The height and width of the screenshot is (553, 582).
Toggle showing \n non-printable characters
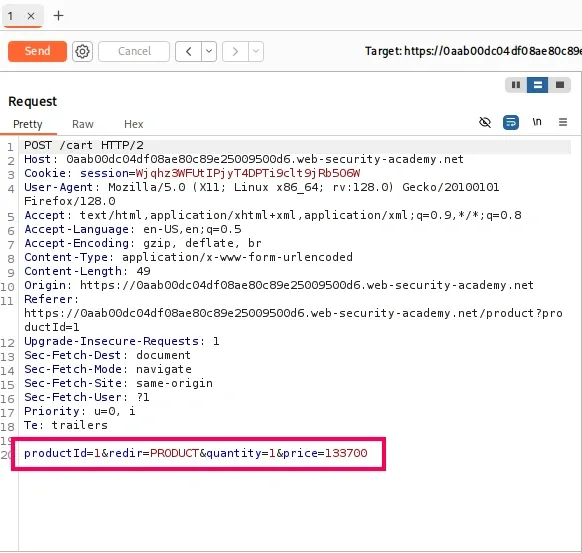(537, 122)
